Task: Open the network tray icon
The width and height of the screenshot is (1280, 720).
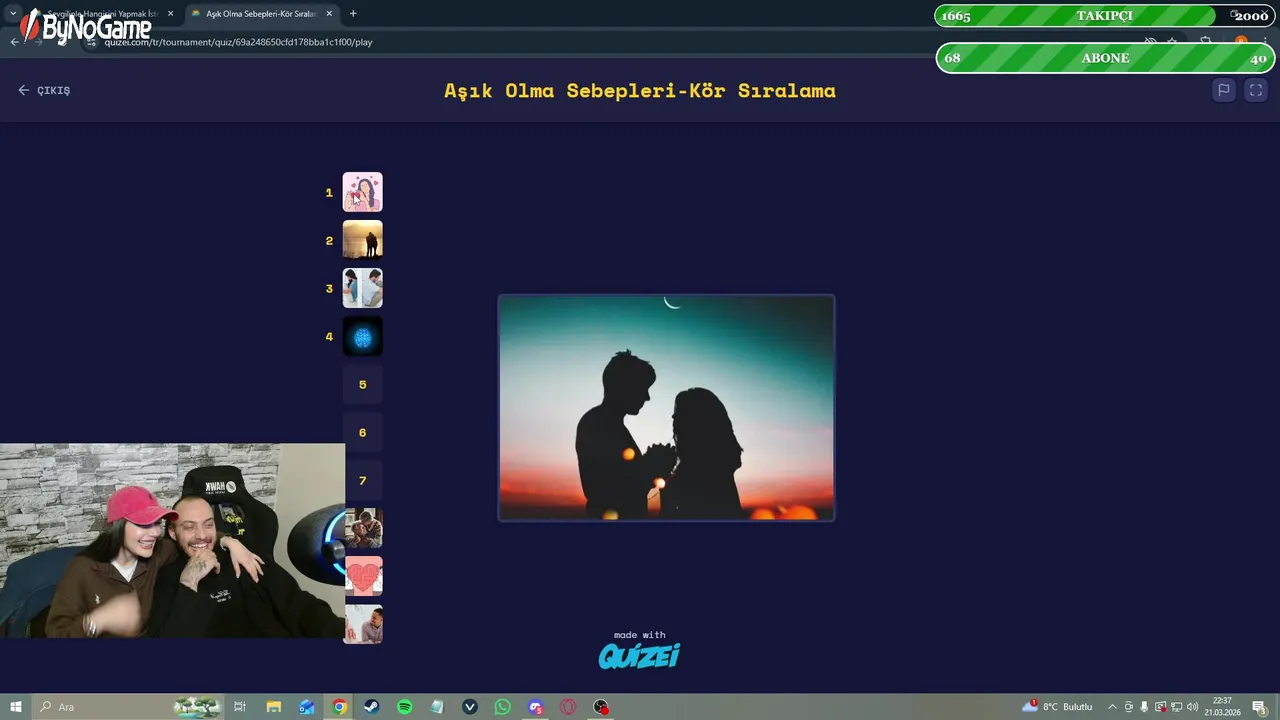Action: (x=1176, y=707)
